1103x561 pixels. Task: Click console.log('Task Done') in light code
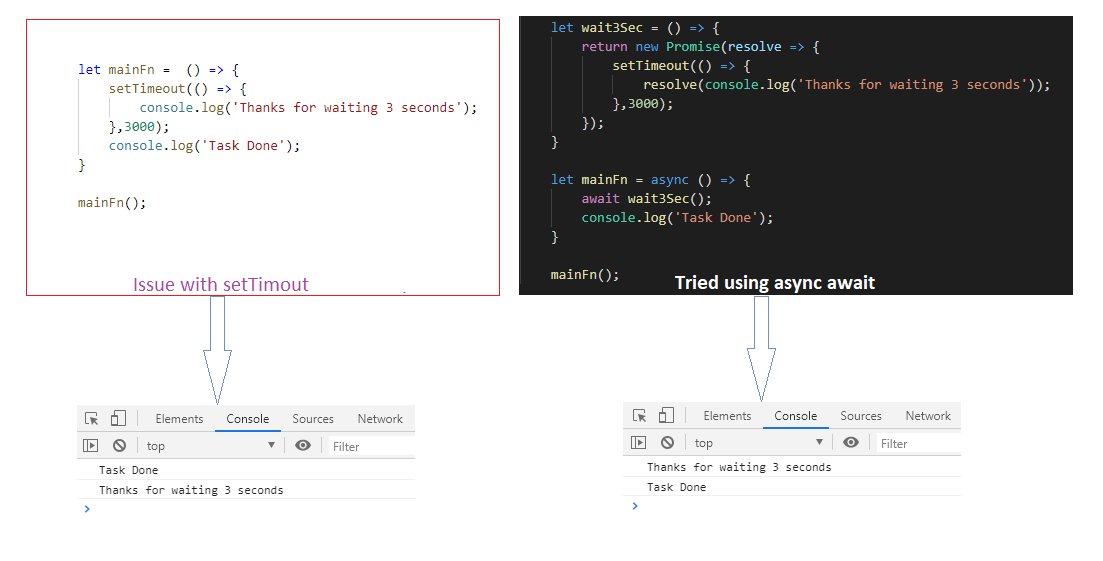[x=204, y=146]
